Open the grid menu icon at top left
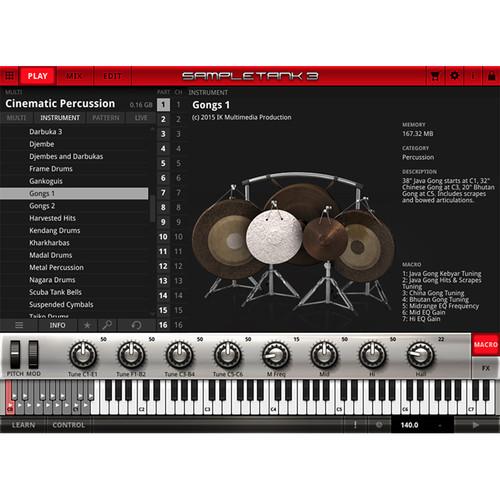 point(10,76)
